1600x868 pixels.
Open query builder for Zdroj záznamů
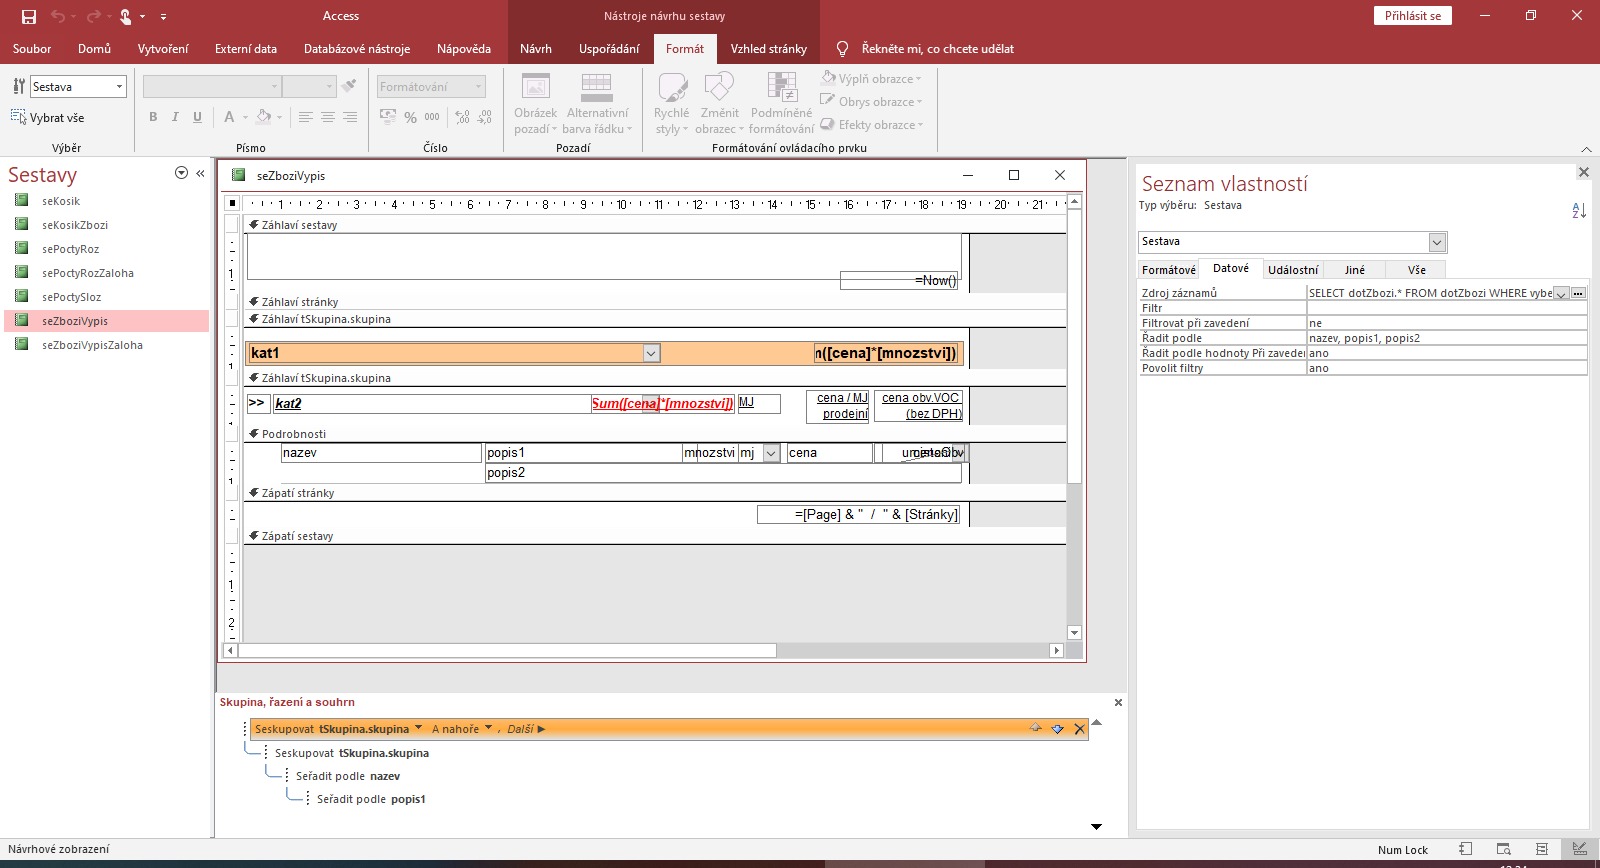pos(1578,293)
